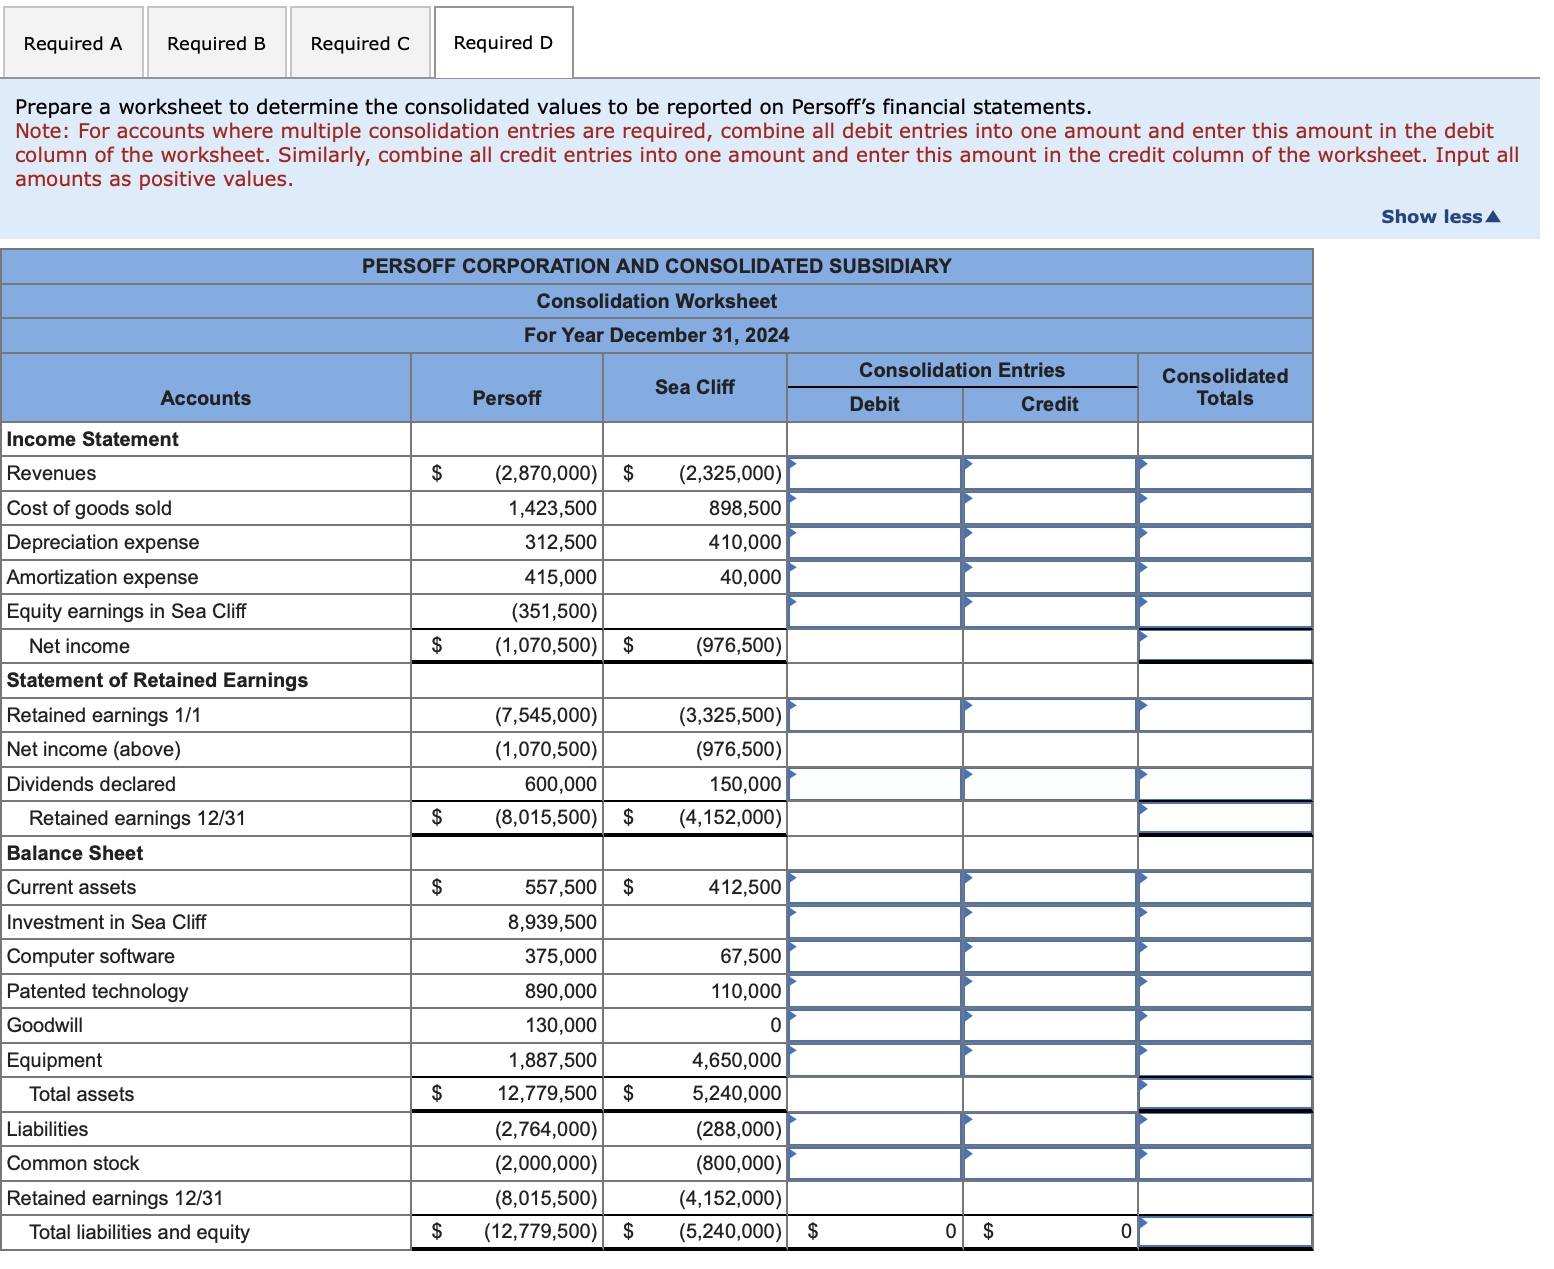Select Patented technology debit field
Image resolution: width=1554 pixels, height=1269 pixels.
tap(875, 991)
